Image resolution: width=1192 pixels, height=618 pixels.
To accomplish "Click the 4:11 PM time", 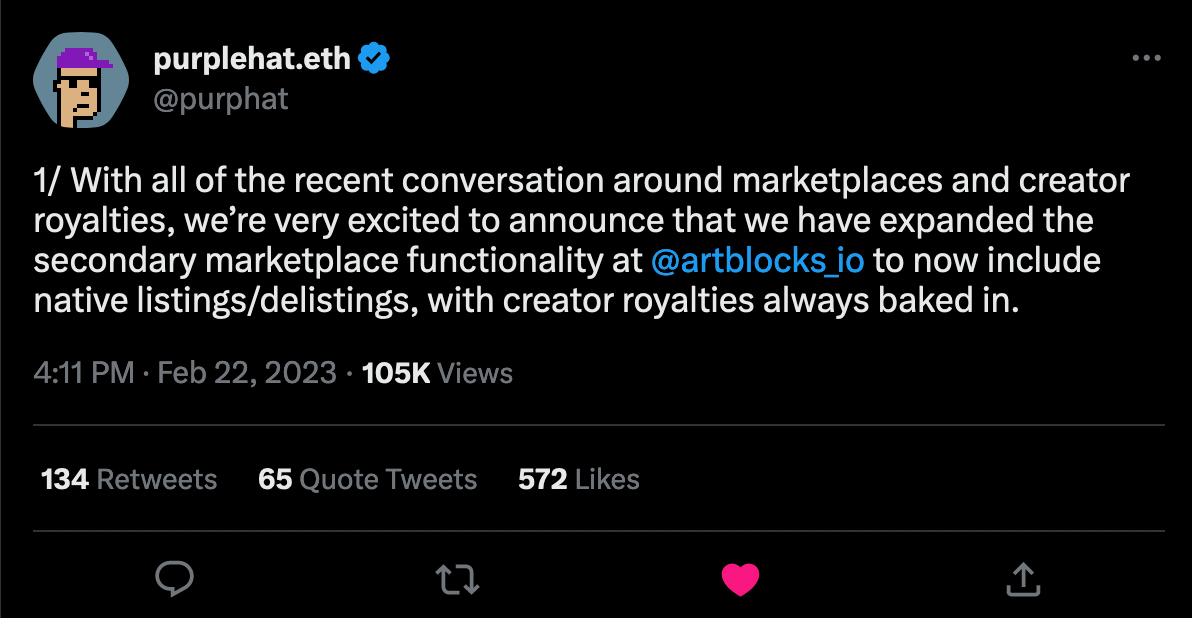I will click(x=84, y=373).
